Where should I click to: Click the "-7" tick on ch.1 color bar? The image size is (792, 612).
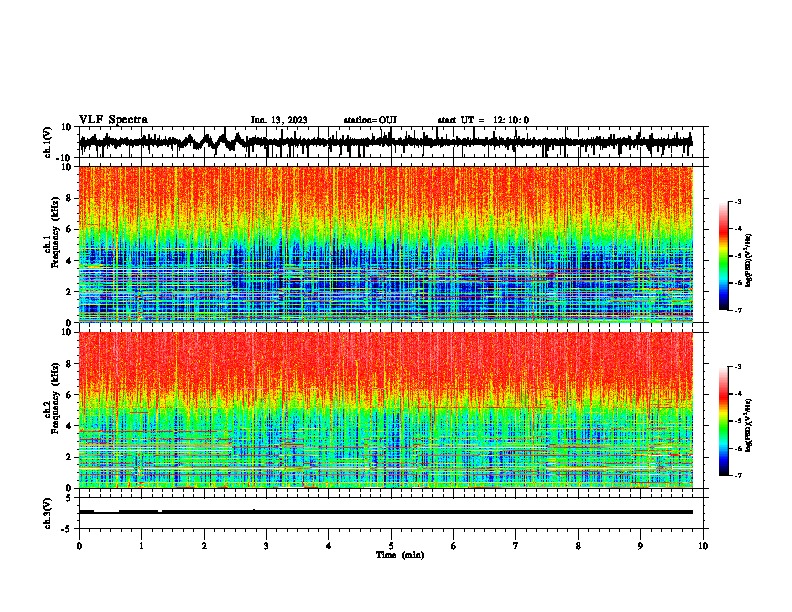tap(738, 310)
